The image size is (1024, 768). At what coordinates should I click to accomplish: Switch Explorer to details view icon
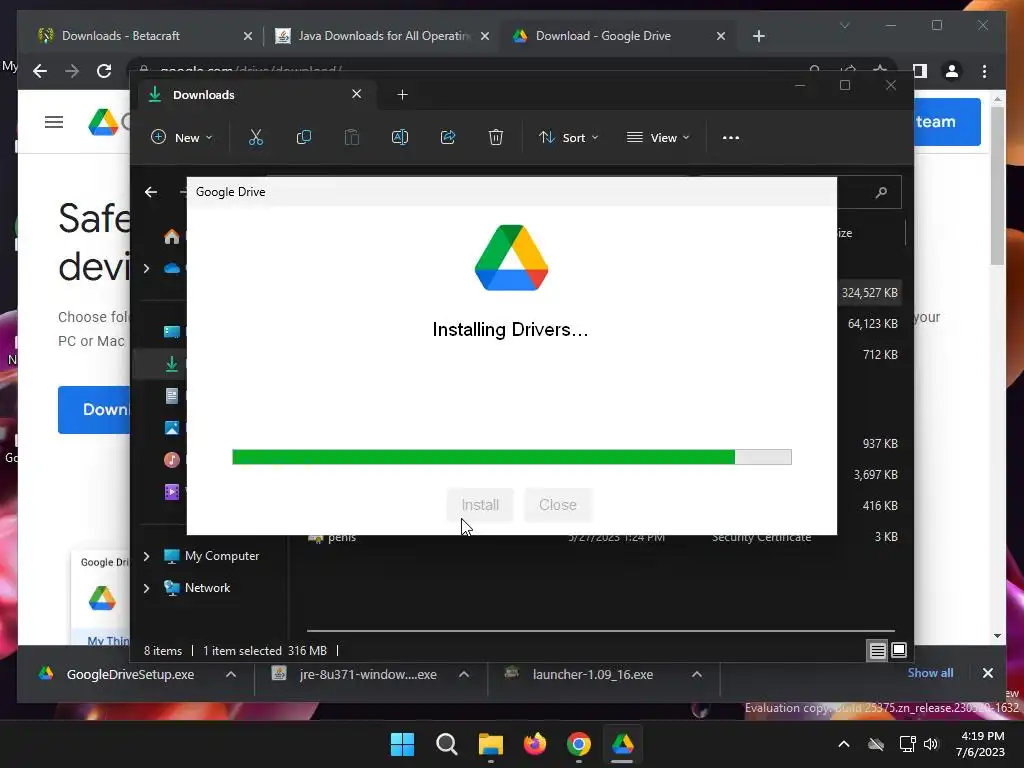click(x=877, y=650)
